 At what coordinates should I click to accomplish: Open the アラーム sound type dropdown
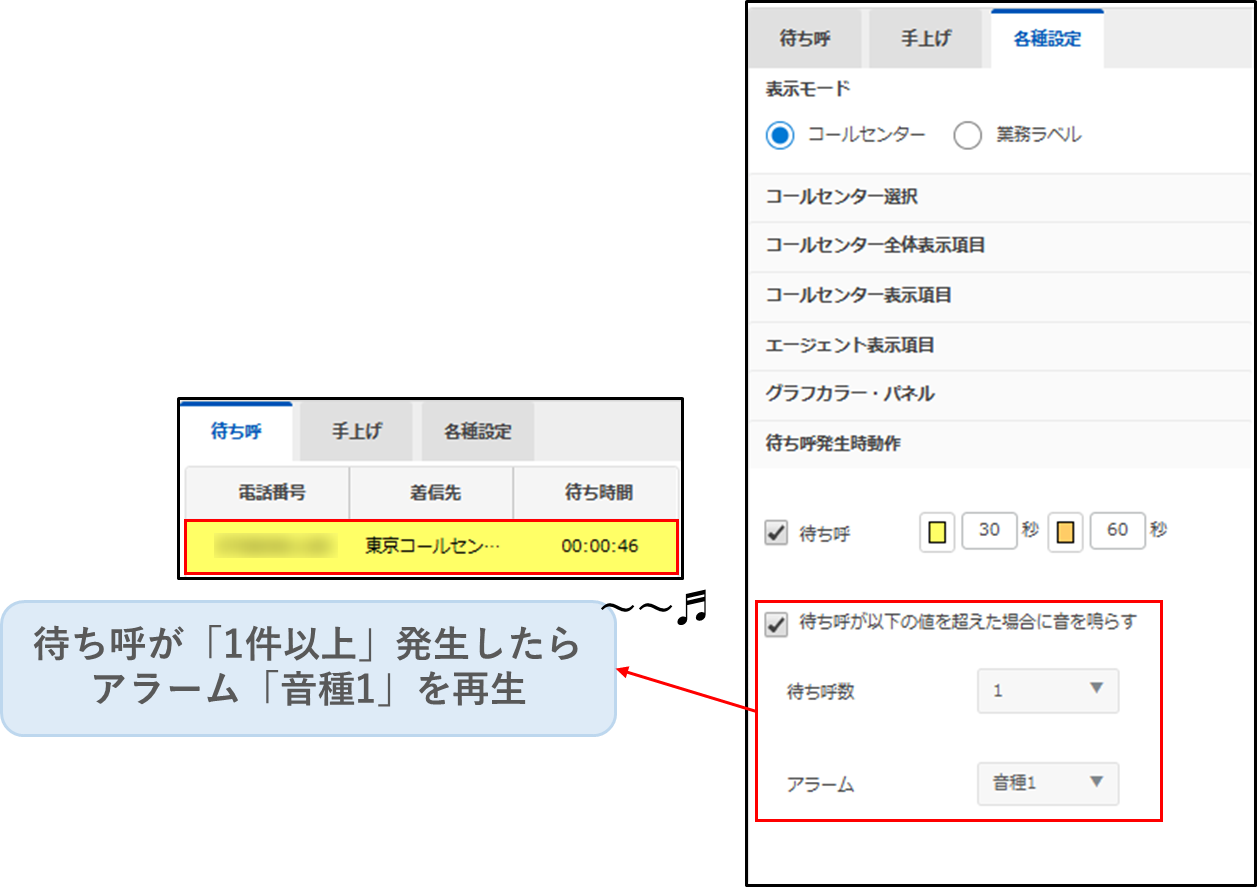coord(1047,784)
